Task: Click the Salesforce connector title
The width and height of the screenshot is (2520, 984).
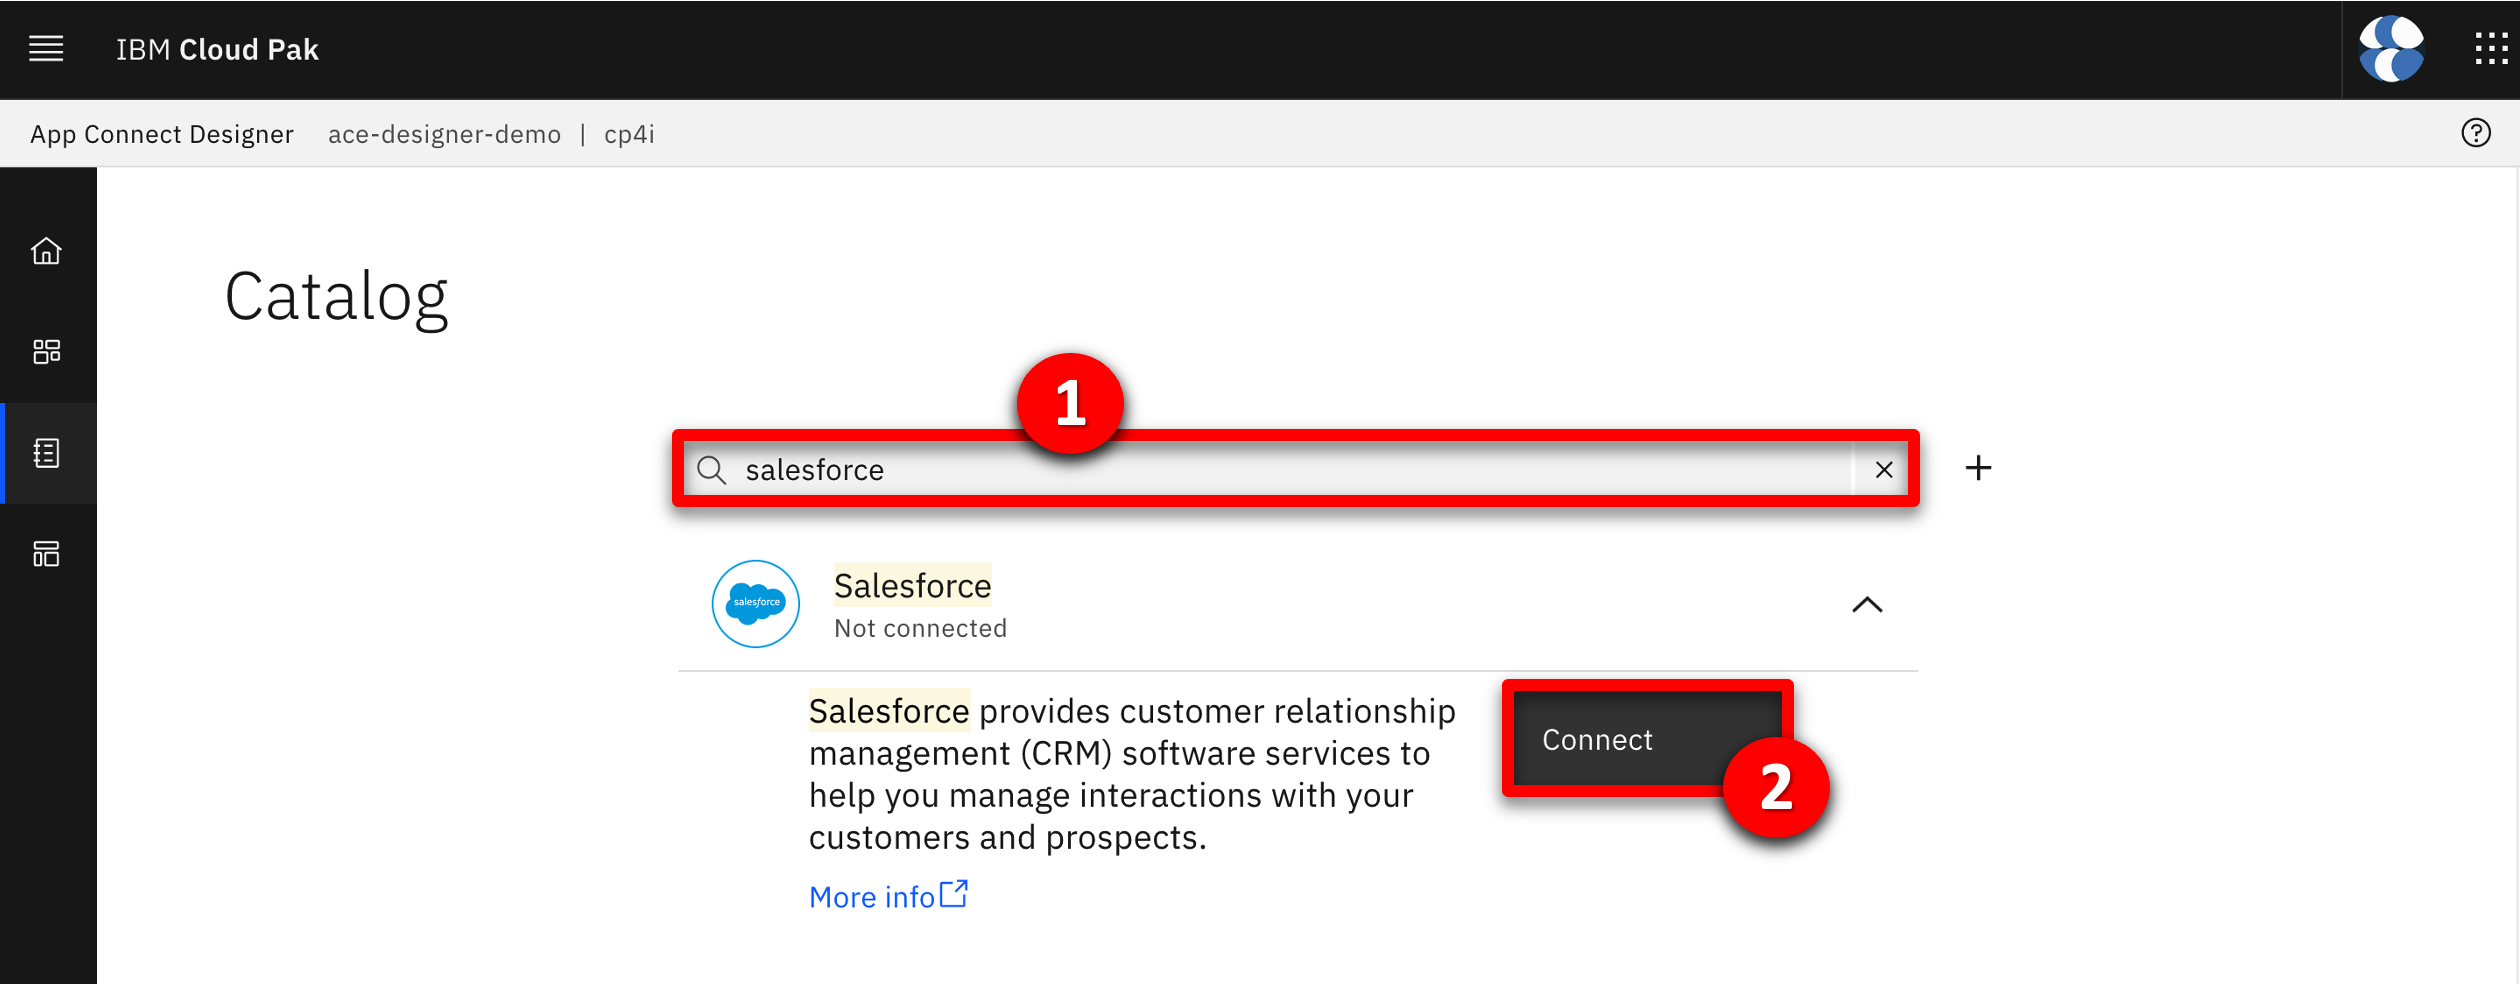Action: click(x=913, y=586)
